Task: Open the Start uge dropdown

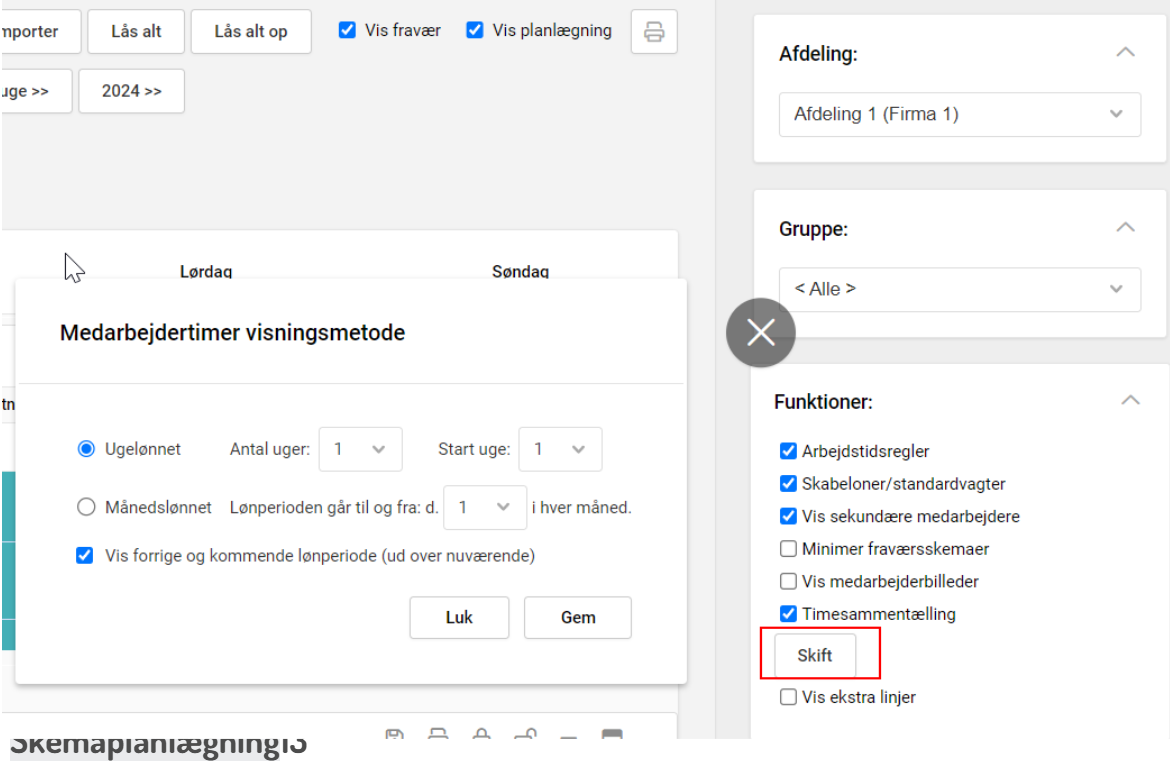Action: [x=560, y=449]
